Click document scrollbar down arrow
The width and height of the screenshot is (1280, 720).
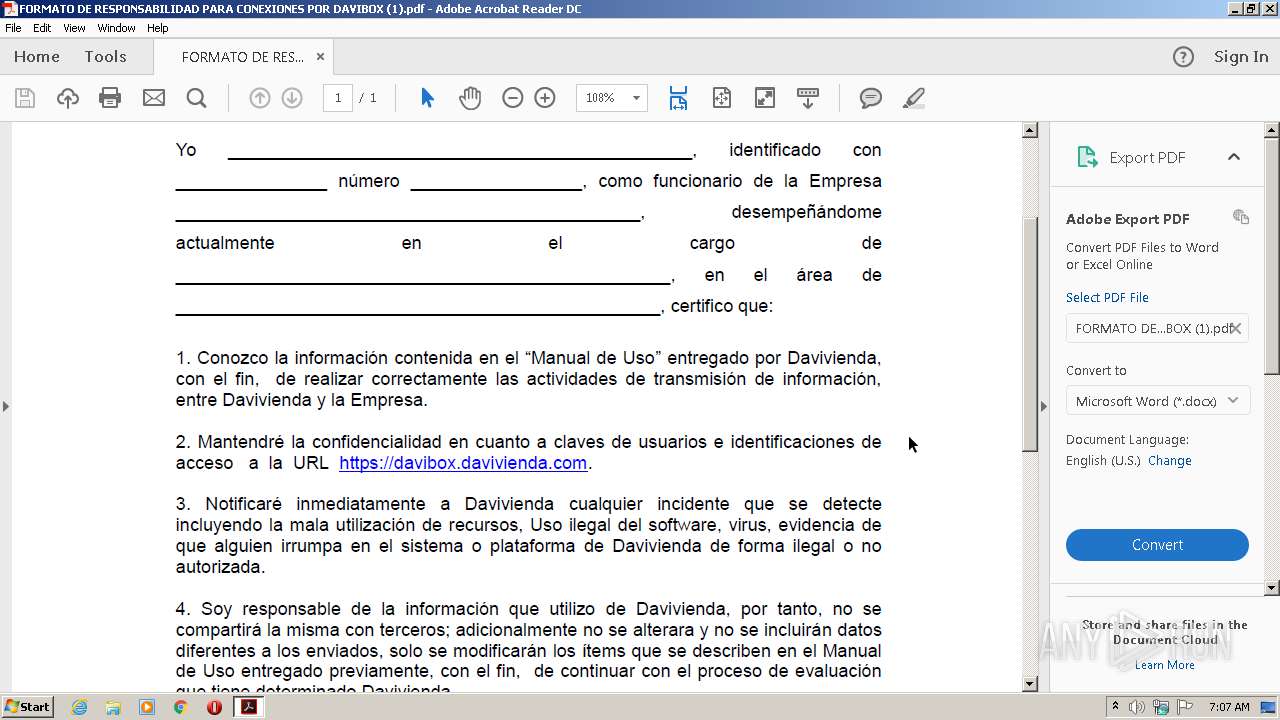pos(1030,684)
